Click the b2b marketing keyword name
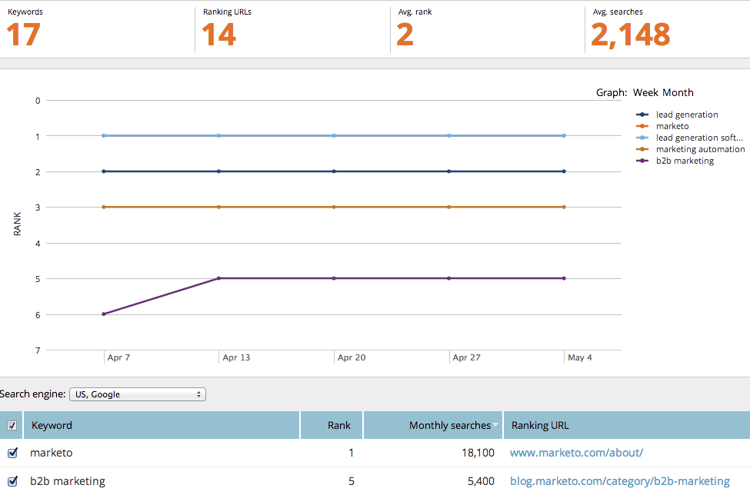Viewport: 750px width, 495px height. click(x=67, y=481)
